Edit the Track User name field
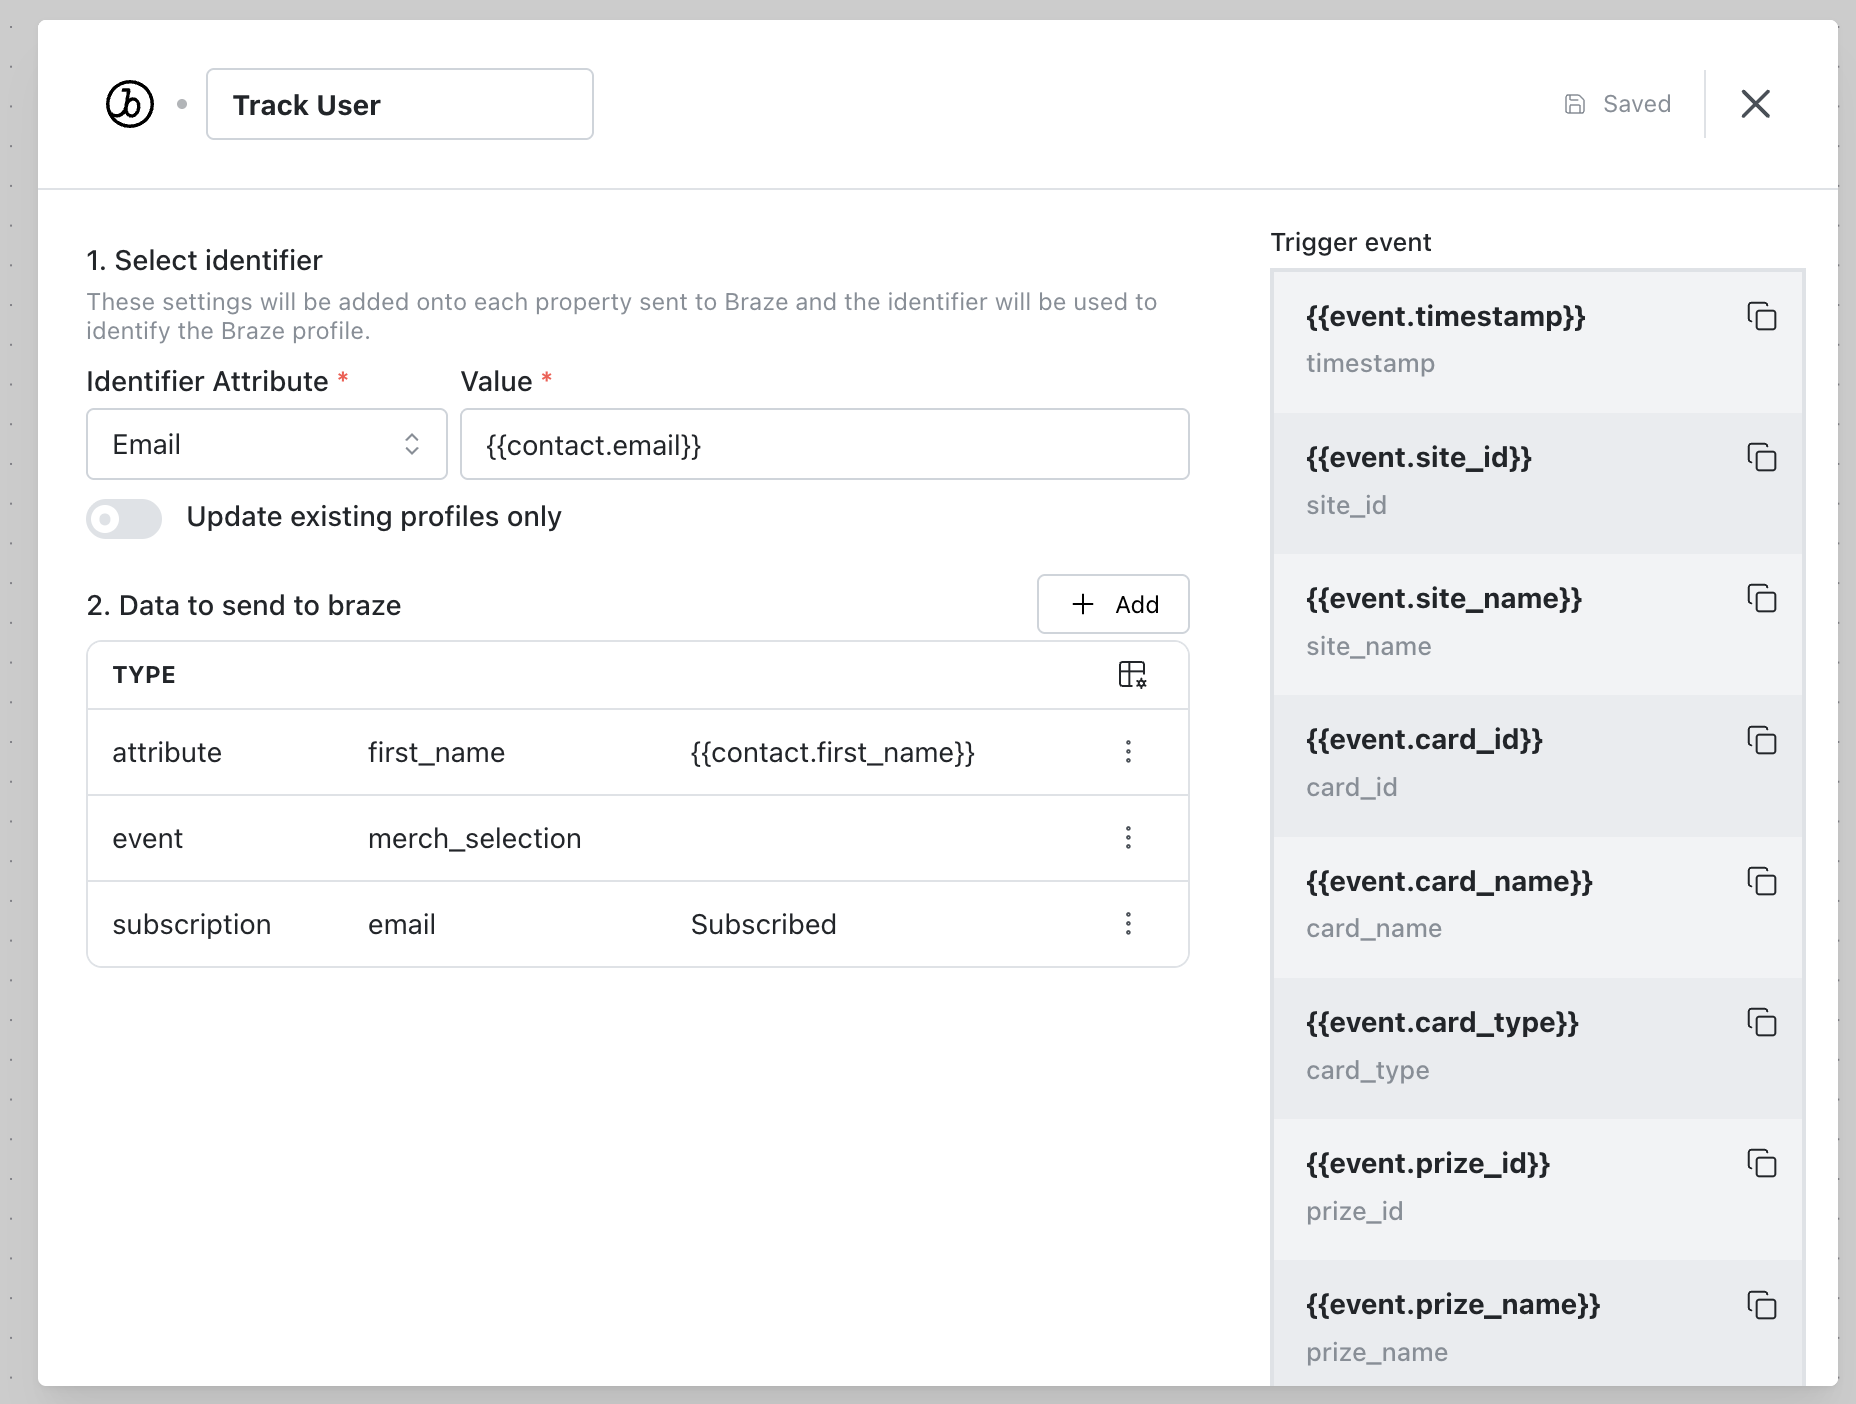Viewport: 1856px width, 1404px height. pyautogui.click(x=399, y=103)
